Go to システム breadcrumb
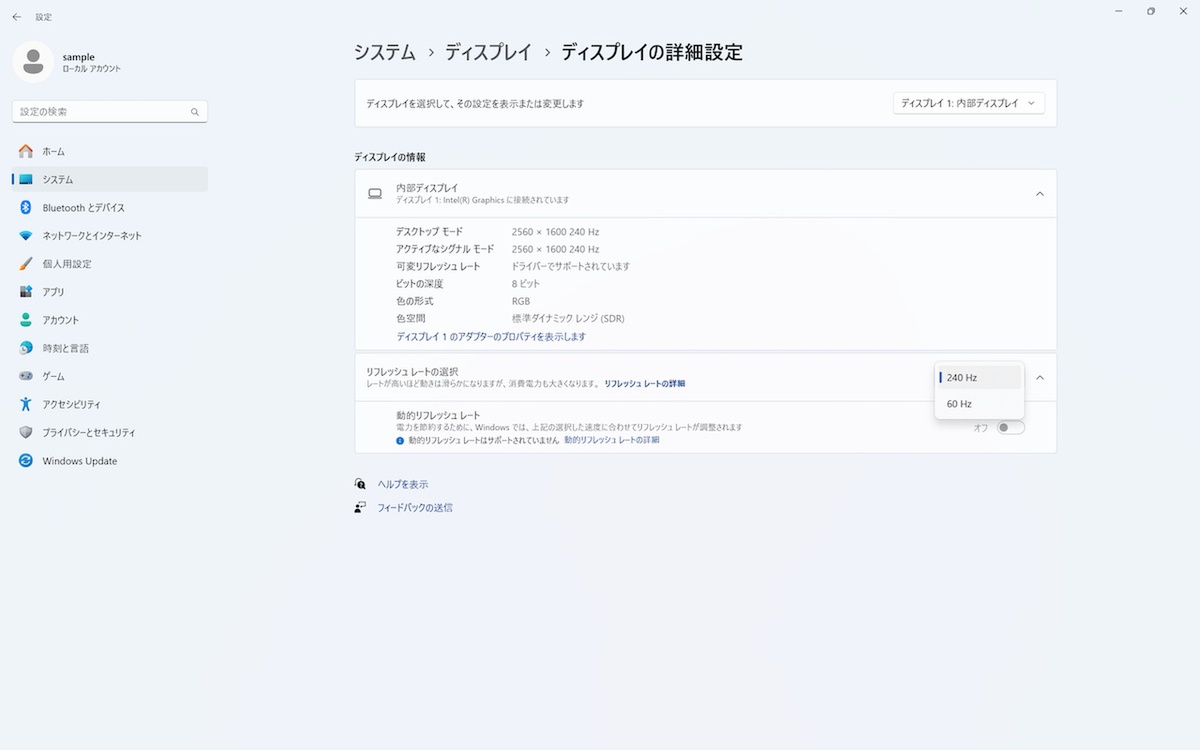The image size is (1200, 750). click(385, 53)
